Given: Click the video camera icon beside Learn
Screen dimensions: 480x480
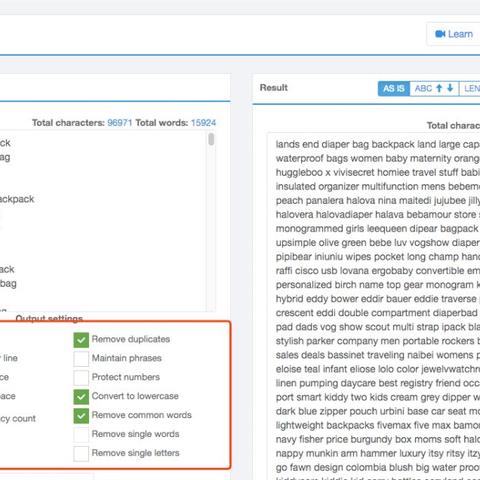Looking at the screenshot, I should pyautogui.click(x=440, y=34).
